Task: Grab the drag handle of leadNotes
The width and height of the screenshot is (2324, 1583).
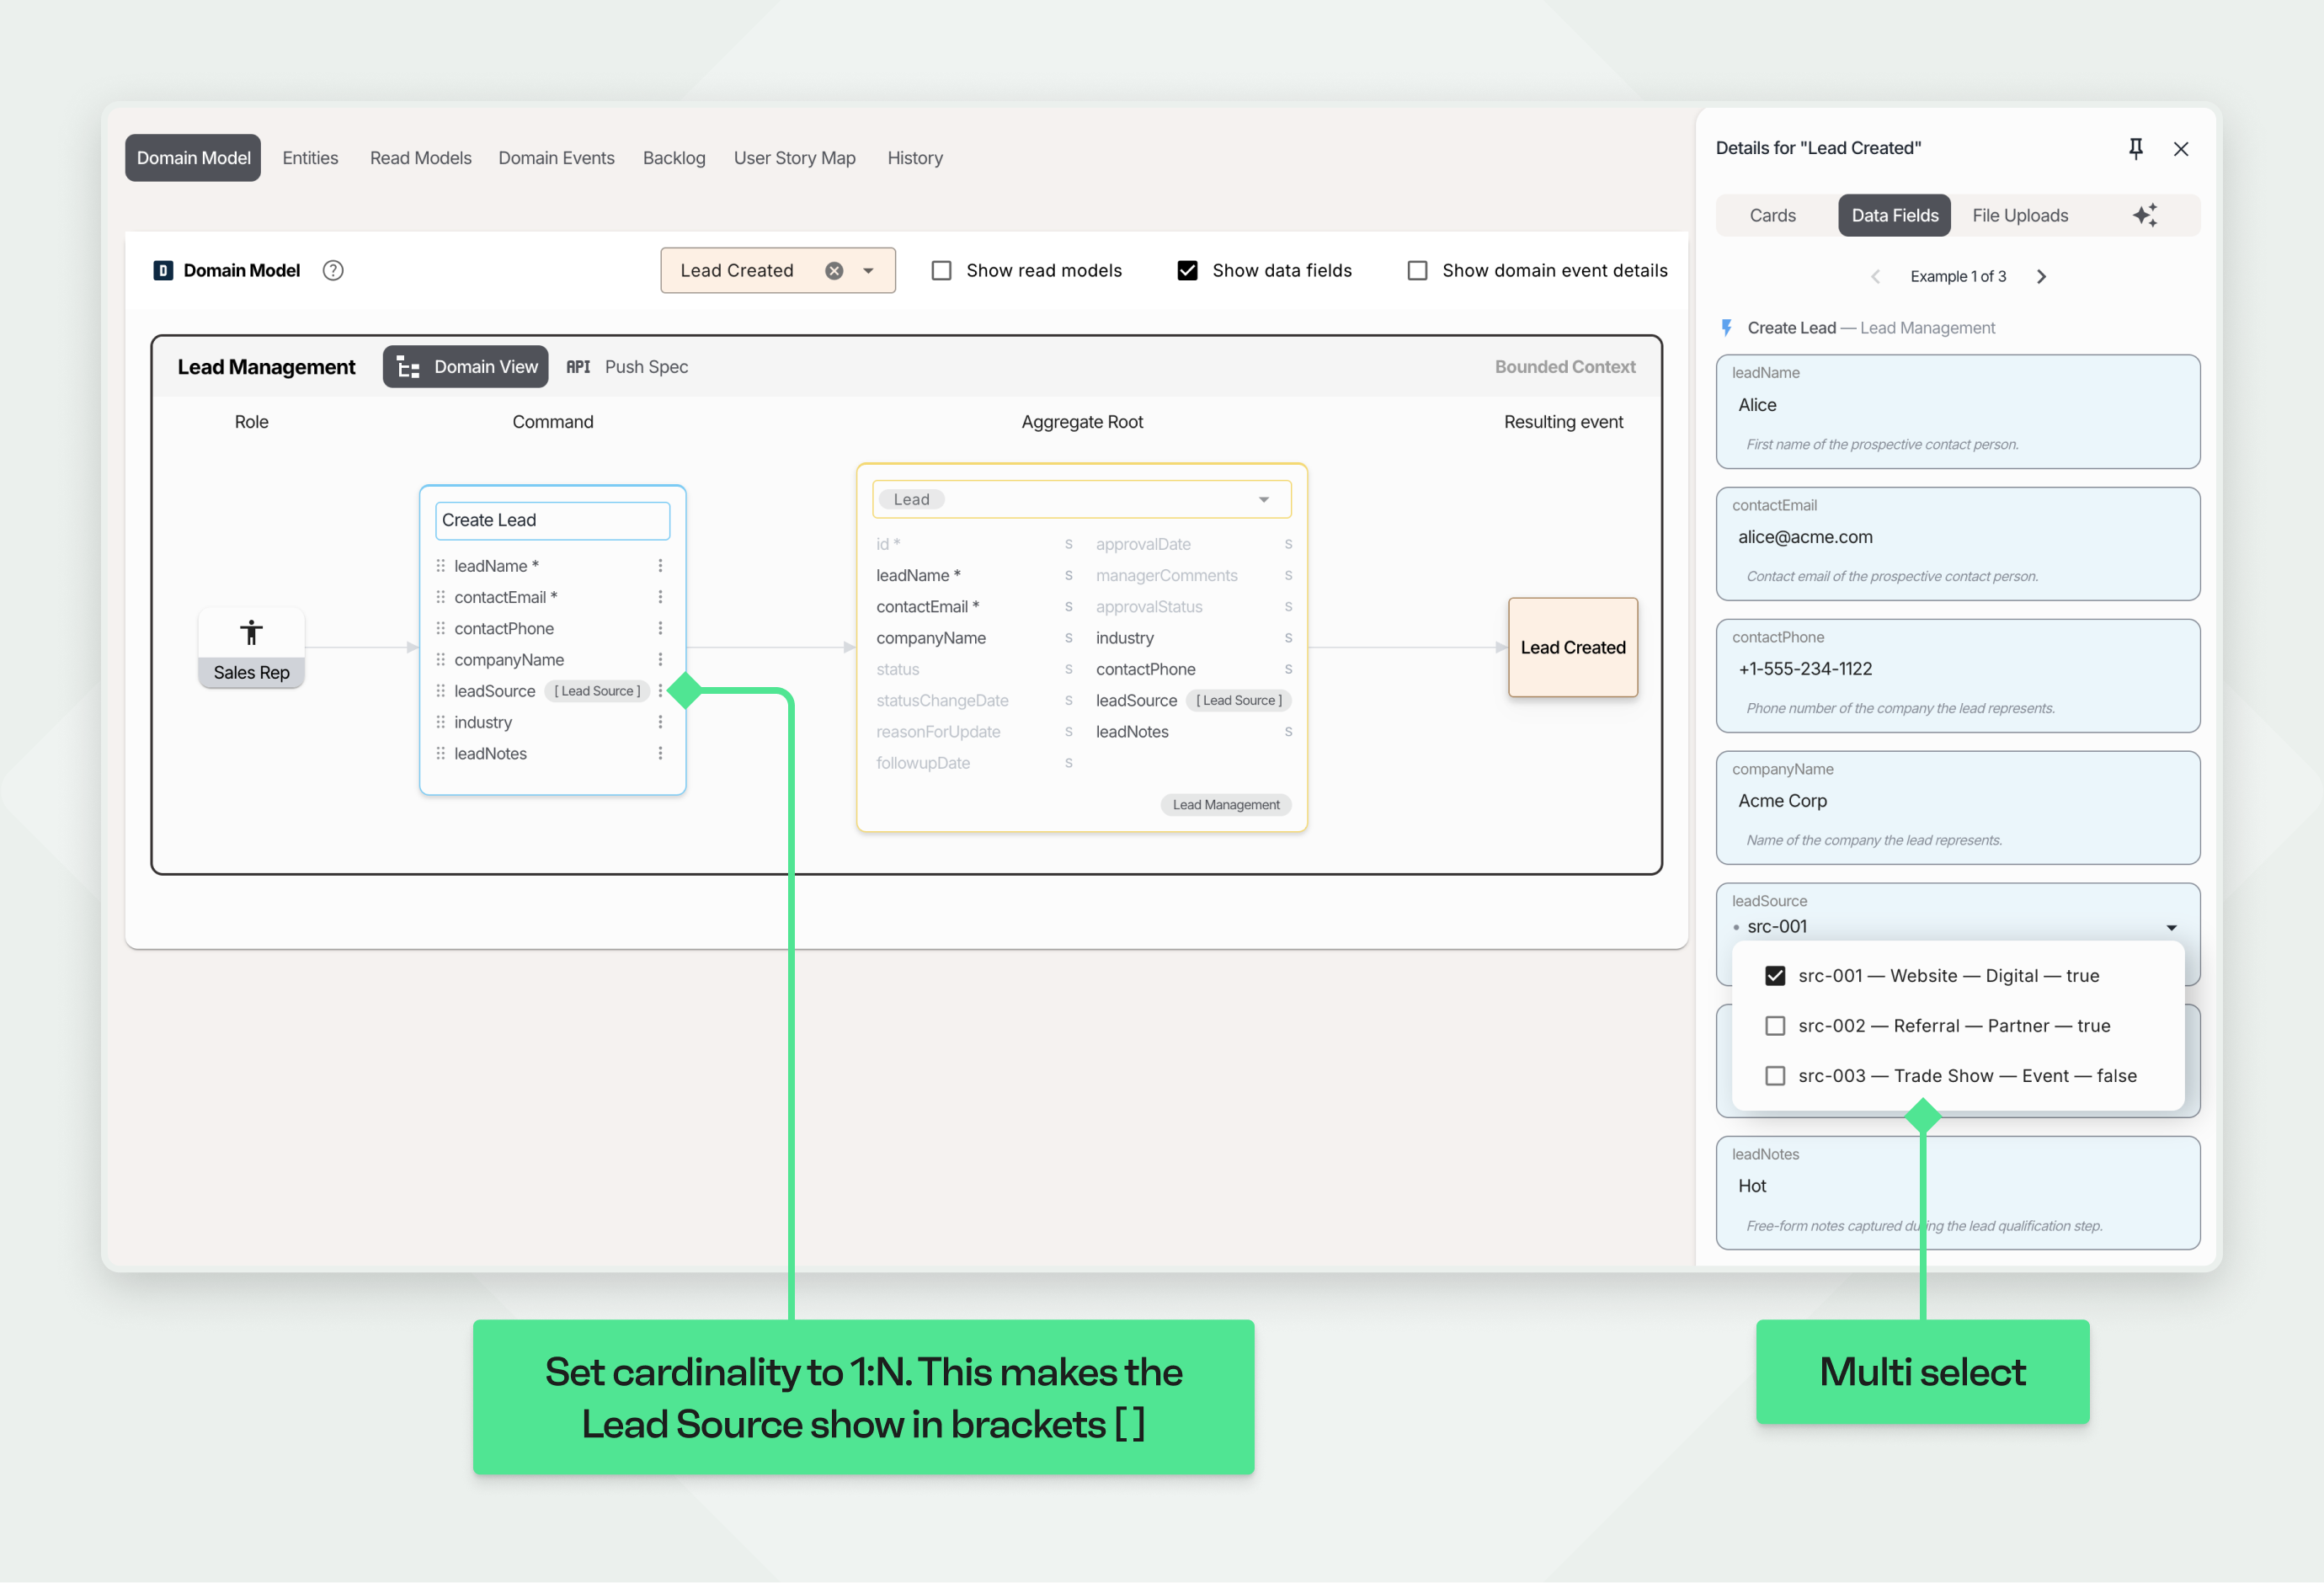Action: (x=440, y=753)
